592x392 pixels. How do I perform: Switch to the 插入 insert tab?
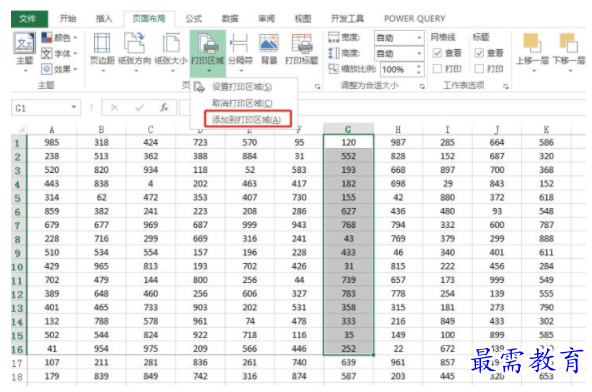pyautogui.click(x=104, y=19)
